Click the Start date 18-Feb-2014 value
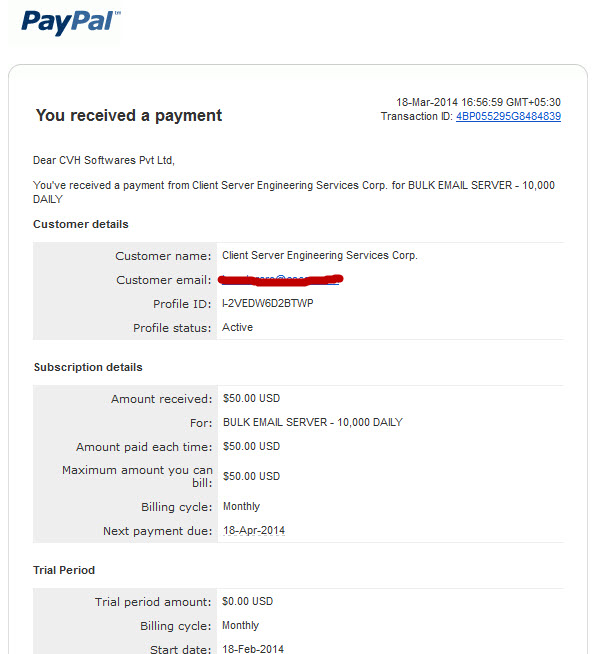This screenshot has height=654, width=601. point(253,649)
